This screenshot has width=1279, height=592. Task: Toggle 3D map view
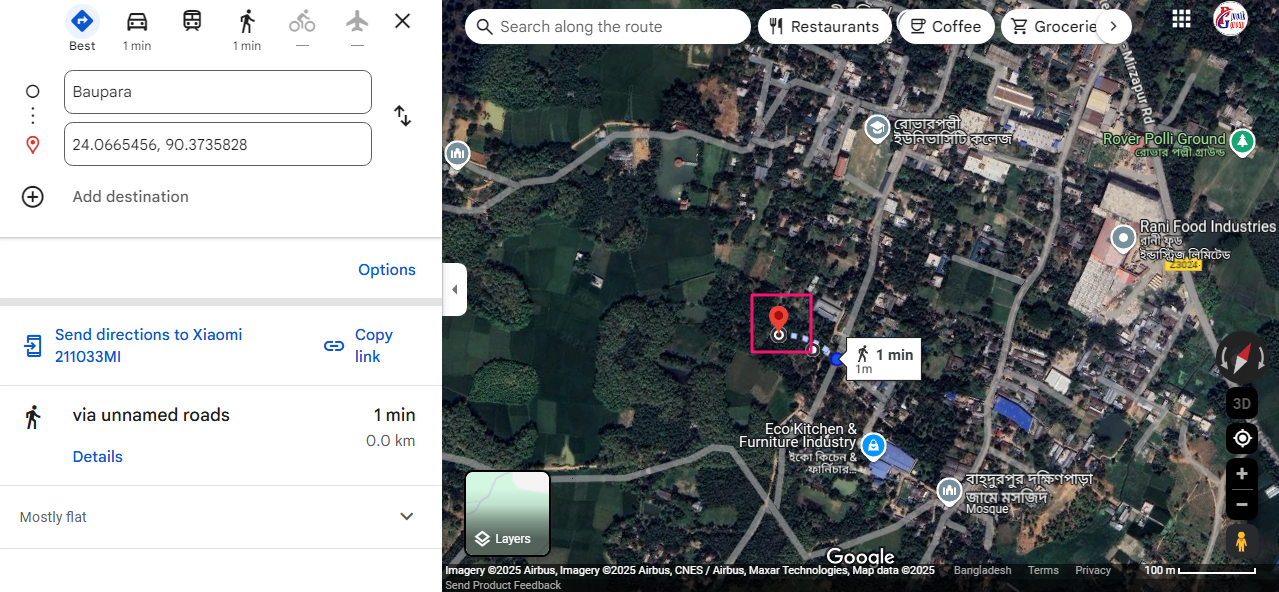point(1242,404)
